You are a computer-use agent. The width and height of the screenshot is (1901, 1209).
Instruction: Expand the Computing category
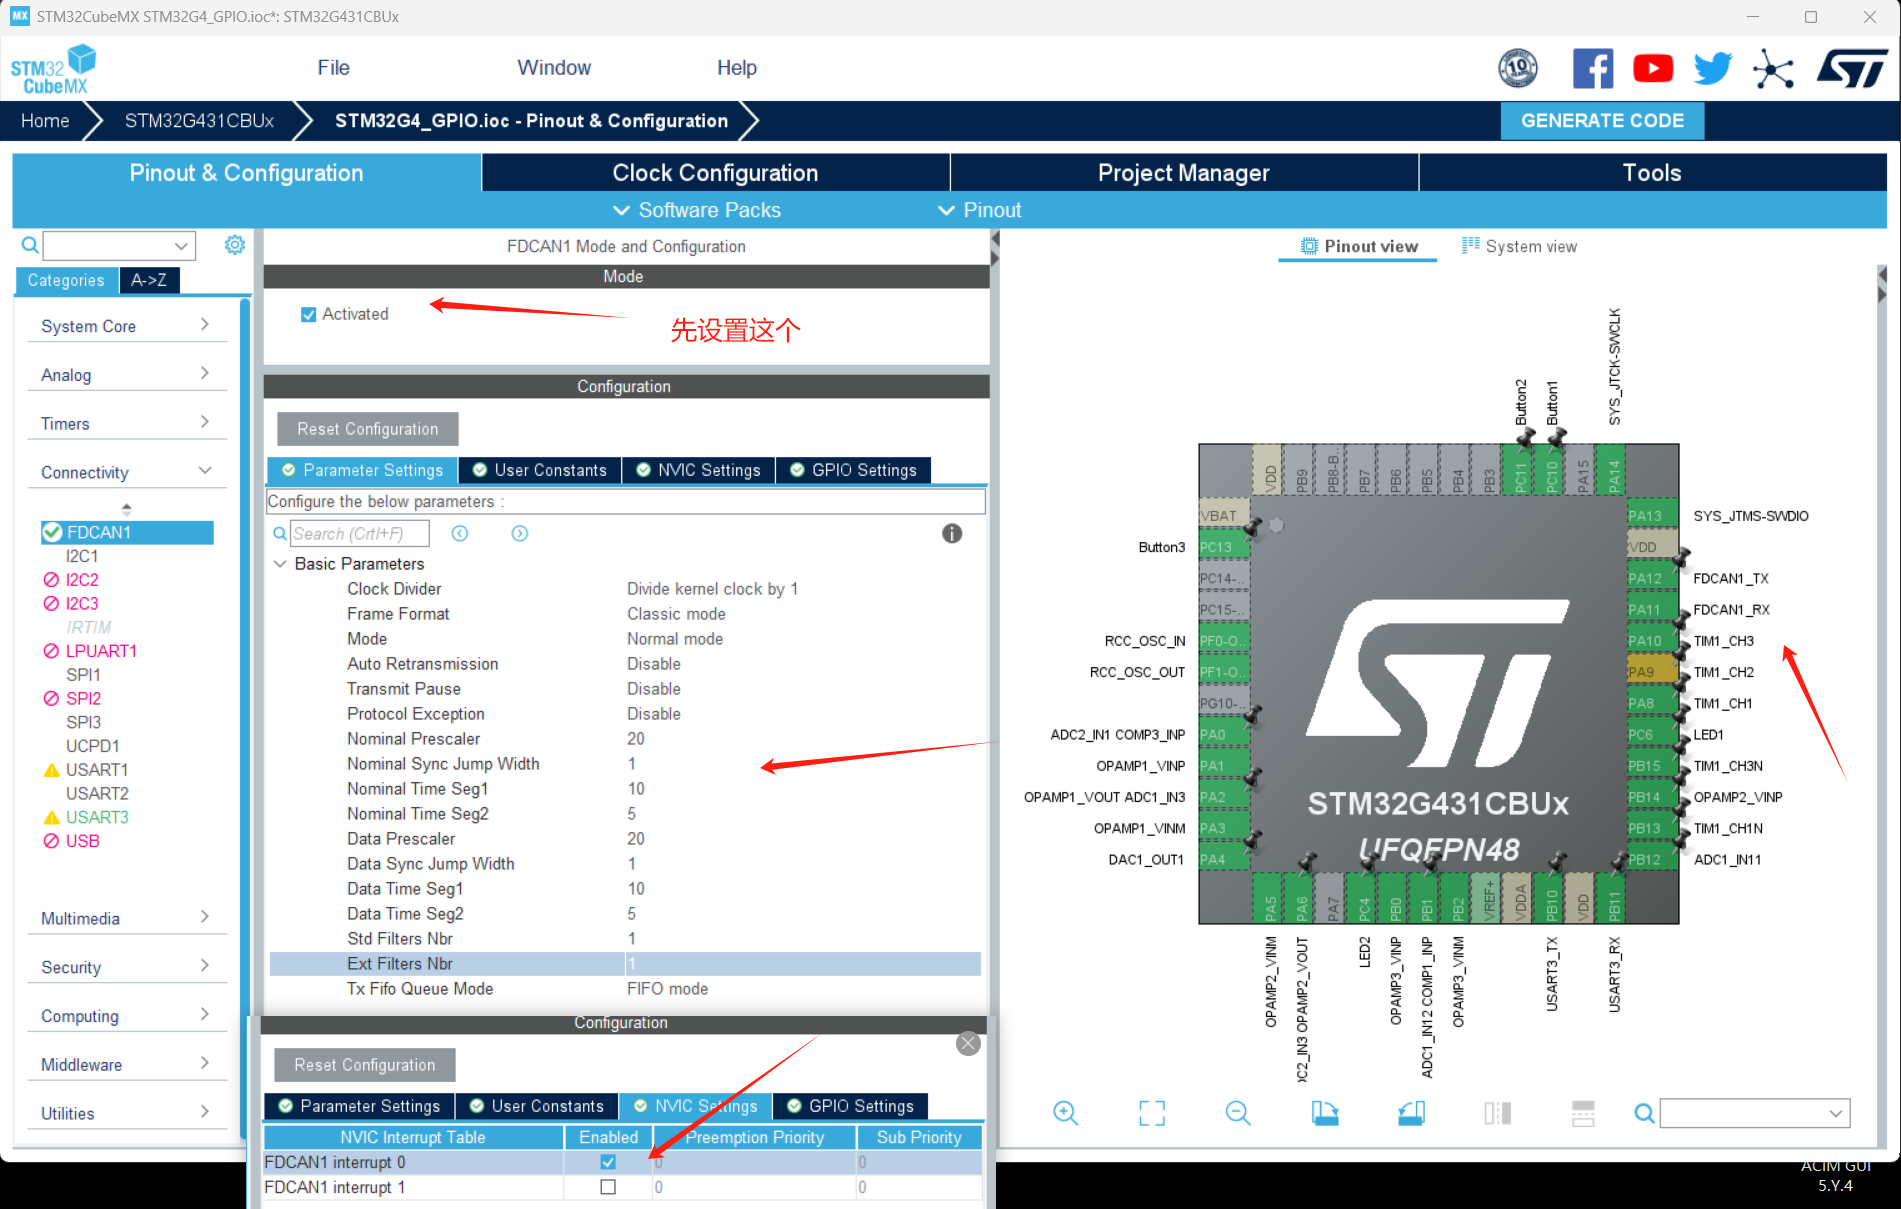point(126,1016)
